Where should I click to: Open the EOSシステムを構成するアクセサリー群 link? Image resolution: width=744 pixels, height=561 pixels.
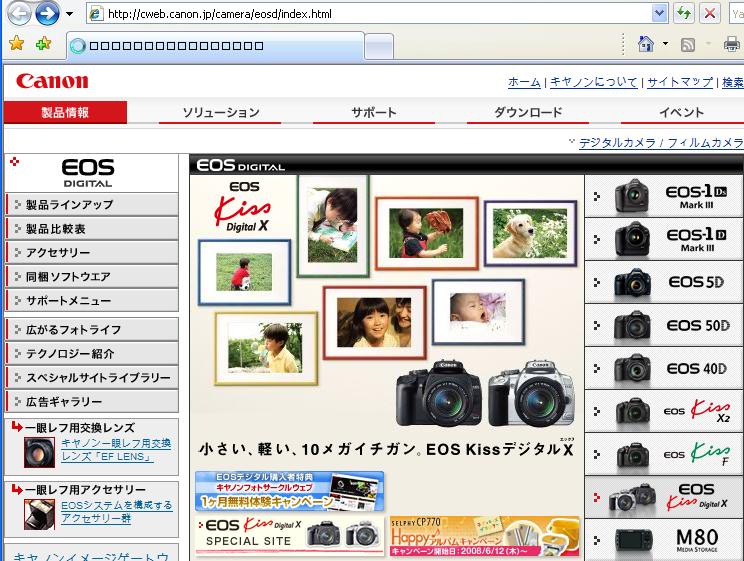pos(117,512)
